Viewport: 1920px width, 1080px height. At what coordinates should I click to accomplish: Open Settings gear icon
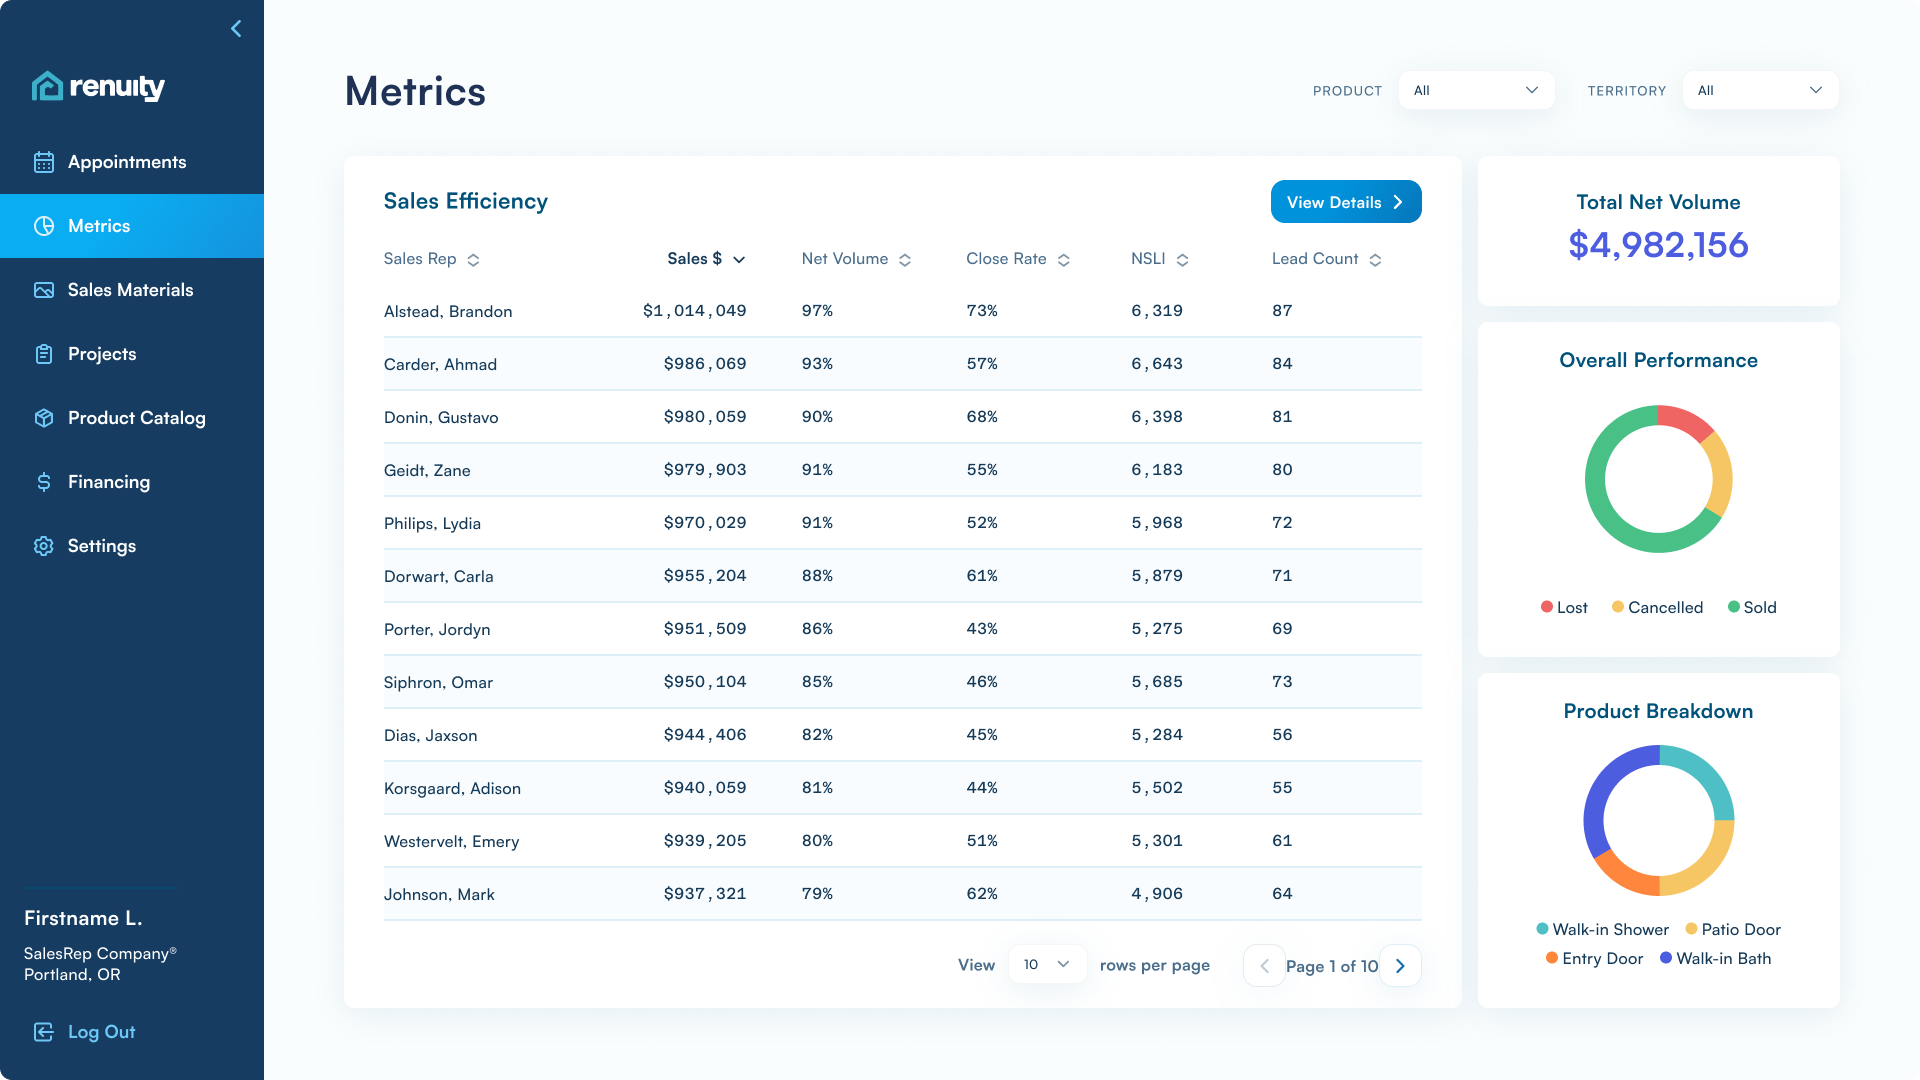click(x=44, y=546)
